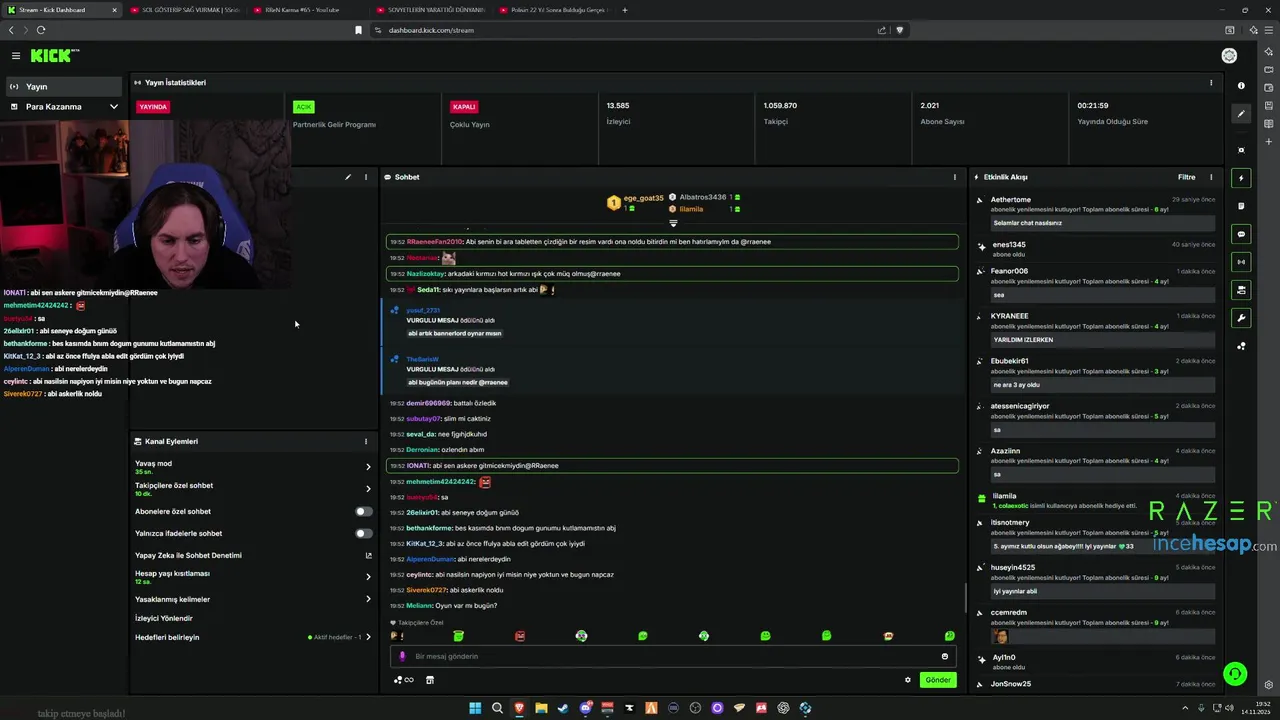Viewport: 1280px width, 720px height.
Task: Open the three-dot menu of Yayın İstatistikleri
Action: pyautogui.click(x=1211, y=83)
